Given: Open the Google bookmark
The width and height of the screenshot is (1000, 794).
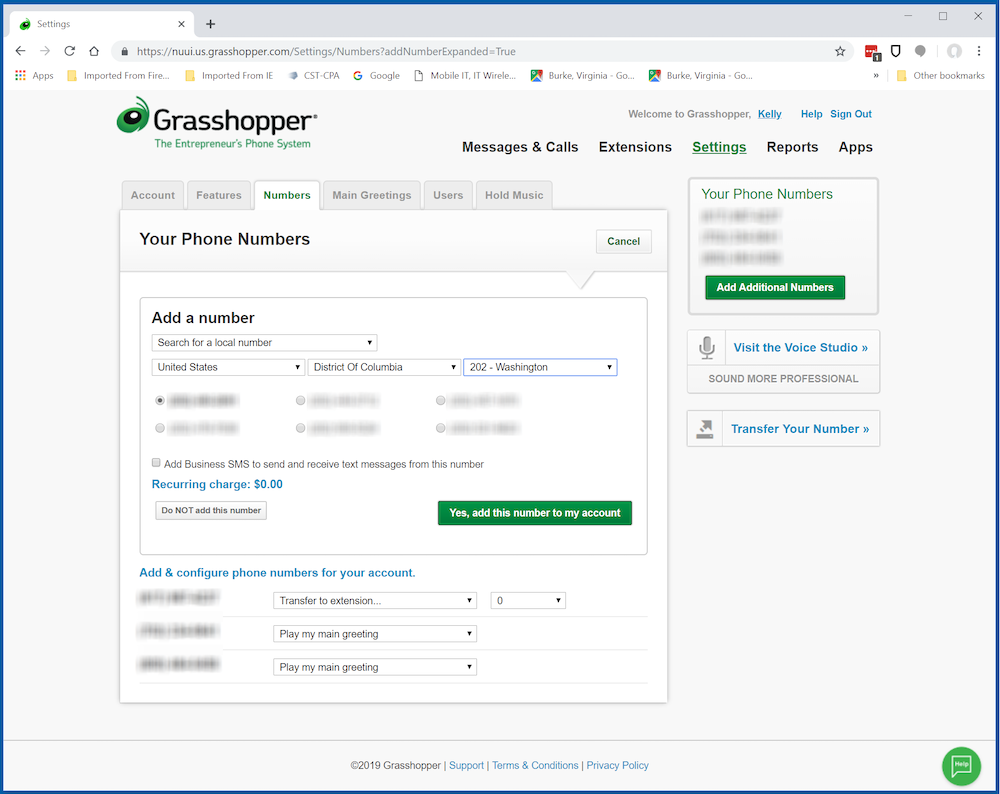Looking at the screenshot, I should 377,75.
